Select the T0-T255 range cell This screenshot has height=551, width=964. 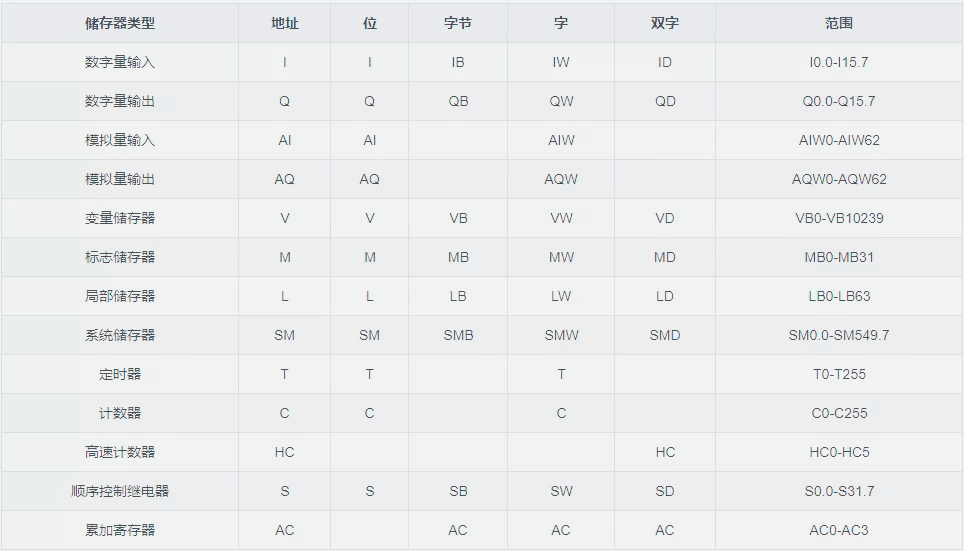click(x=839, y=374)
